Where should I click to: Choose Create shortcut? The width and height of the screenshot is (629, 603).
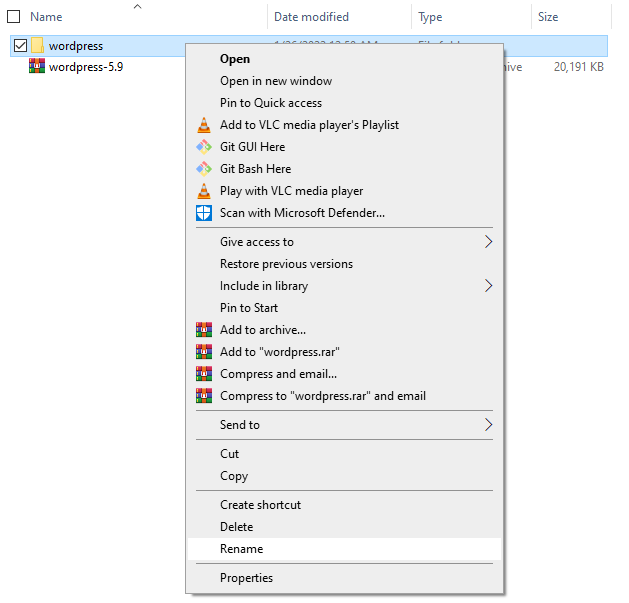click(x=344, y=505)
